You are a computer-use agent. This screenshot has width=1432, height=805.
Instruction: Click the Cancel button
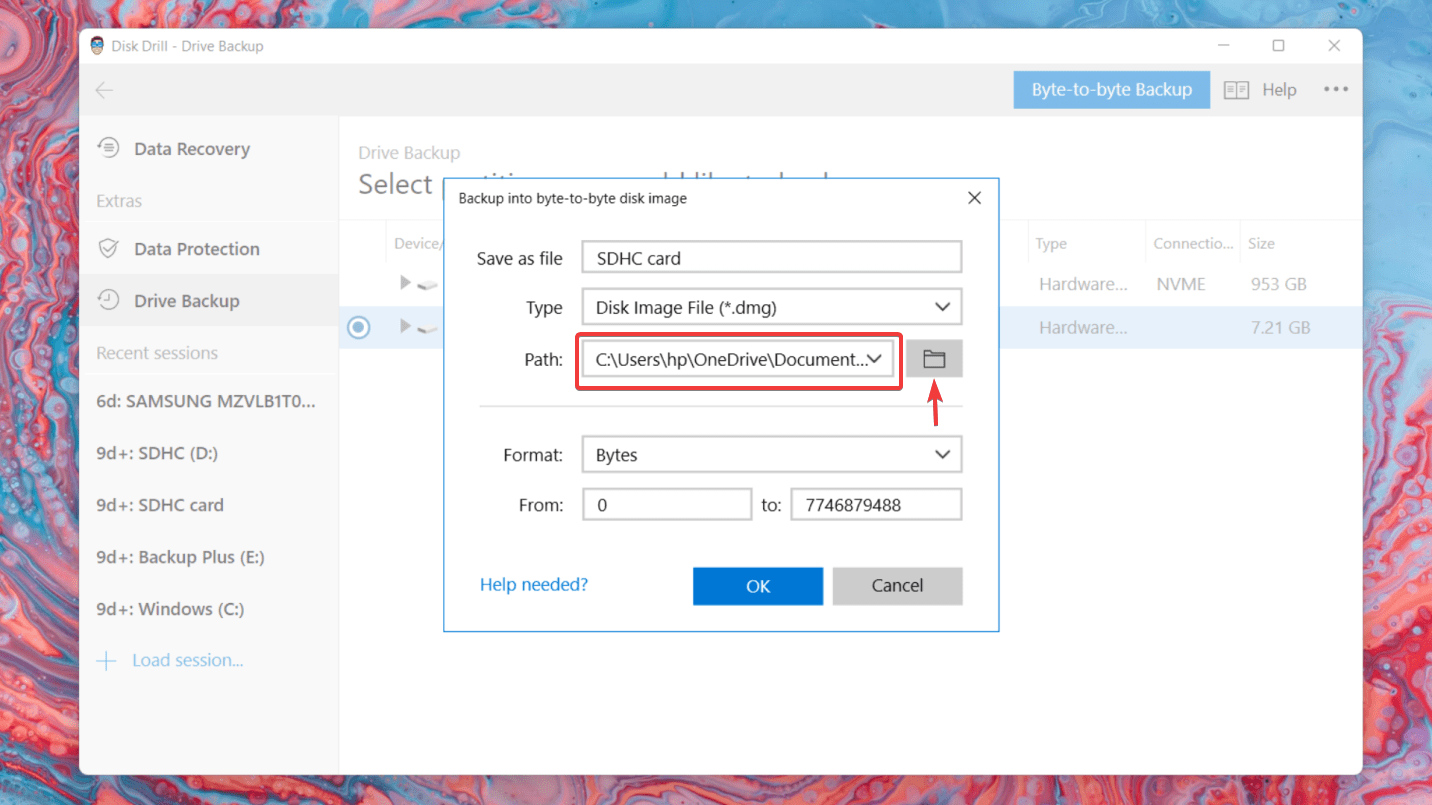pos(897,586)
